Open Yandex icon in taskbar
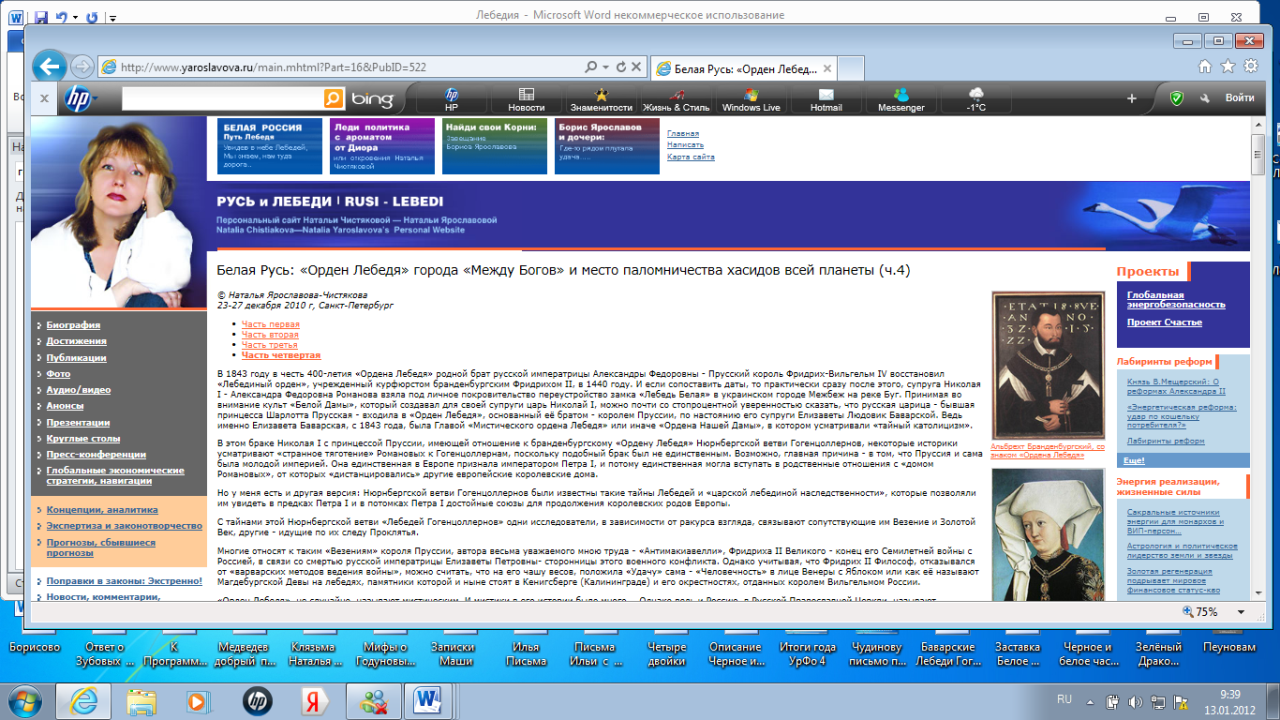The width and height of the screenshot is (1280, 720). [x=312, y=701]
